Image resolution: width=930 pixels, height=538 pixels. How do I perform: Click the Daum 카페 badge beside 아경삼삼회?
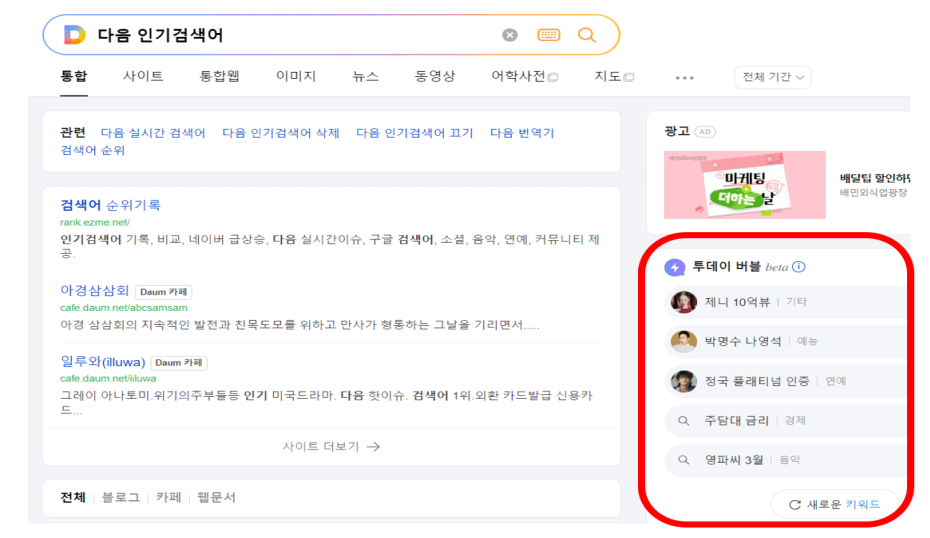(164, 292)
